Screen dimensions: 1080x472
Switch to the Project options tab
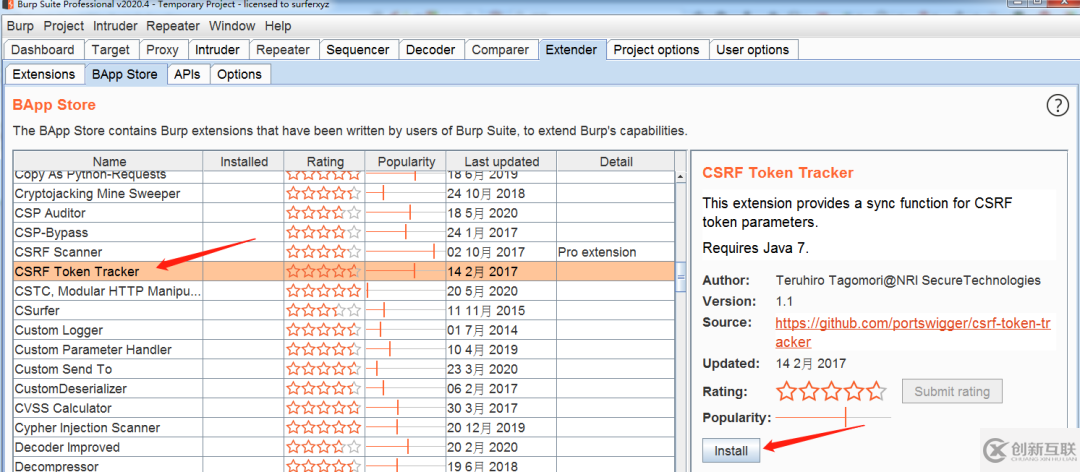coord(656,50)
